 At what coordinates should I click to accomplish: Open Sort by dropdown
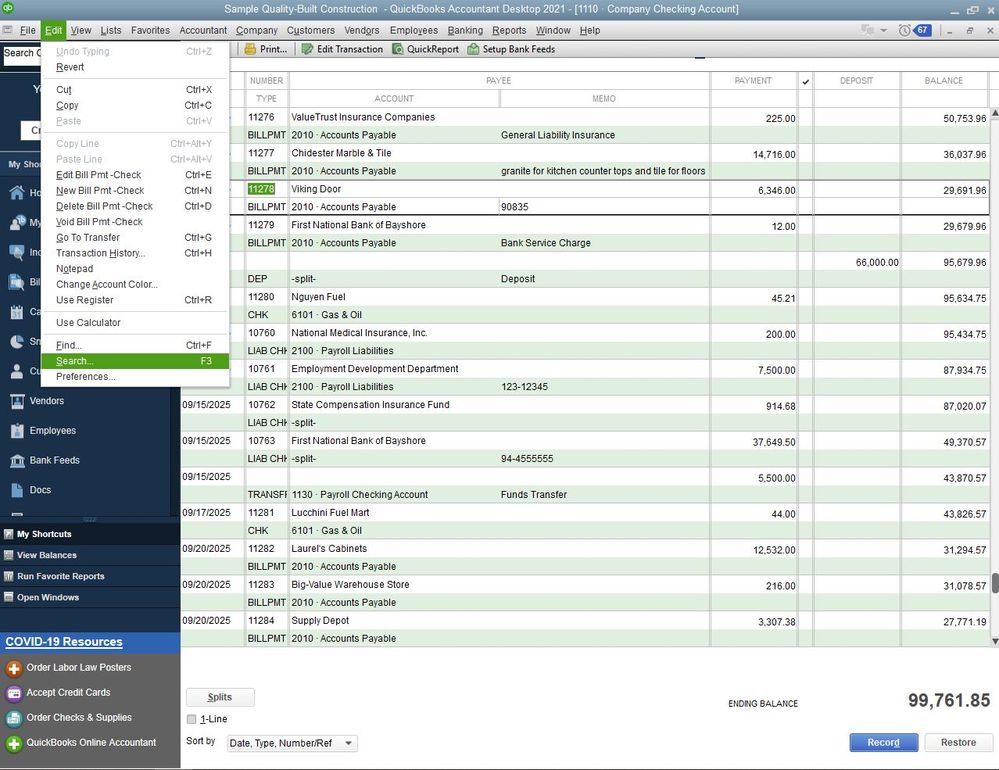click(x=292, y=743)
